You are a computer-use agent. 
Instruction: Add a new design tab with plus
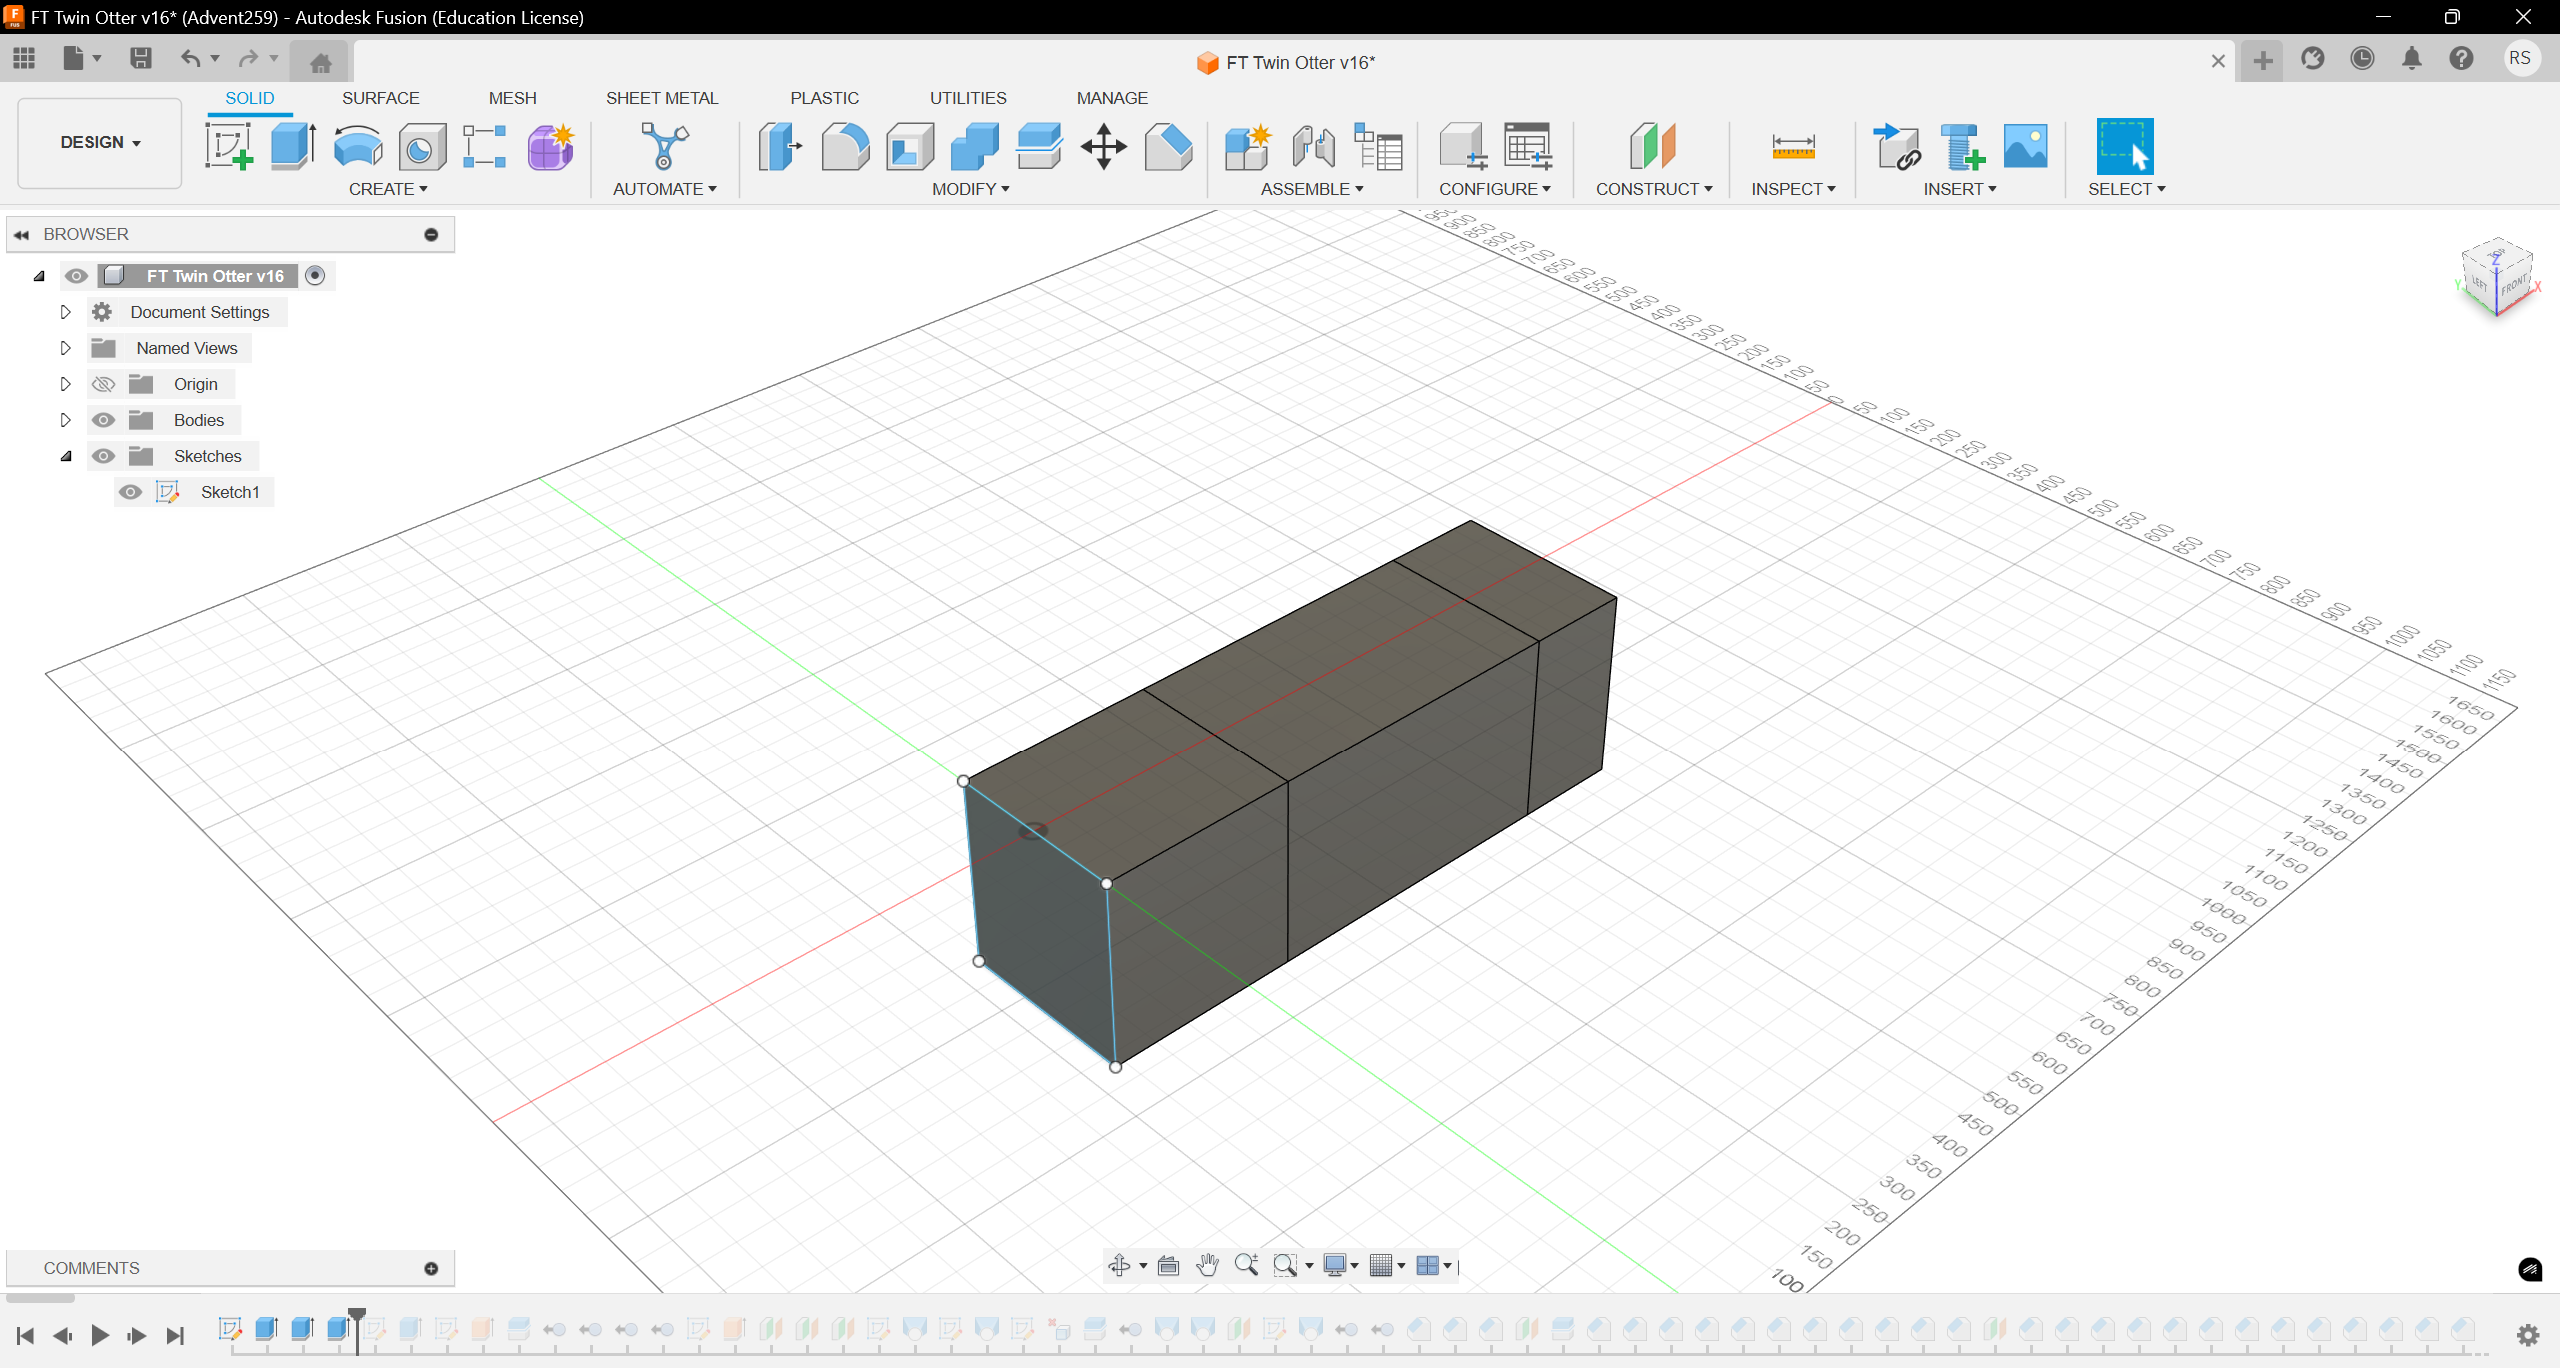point(2263,61)
